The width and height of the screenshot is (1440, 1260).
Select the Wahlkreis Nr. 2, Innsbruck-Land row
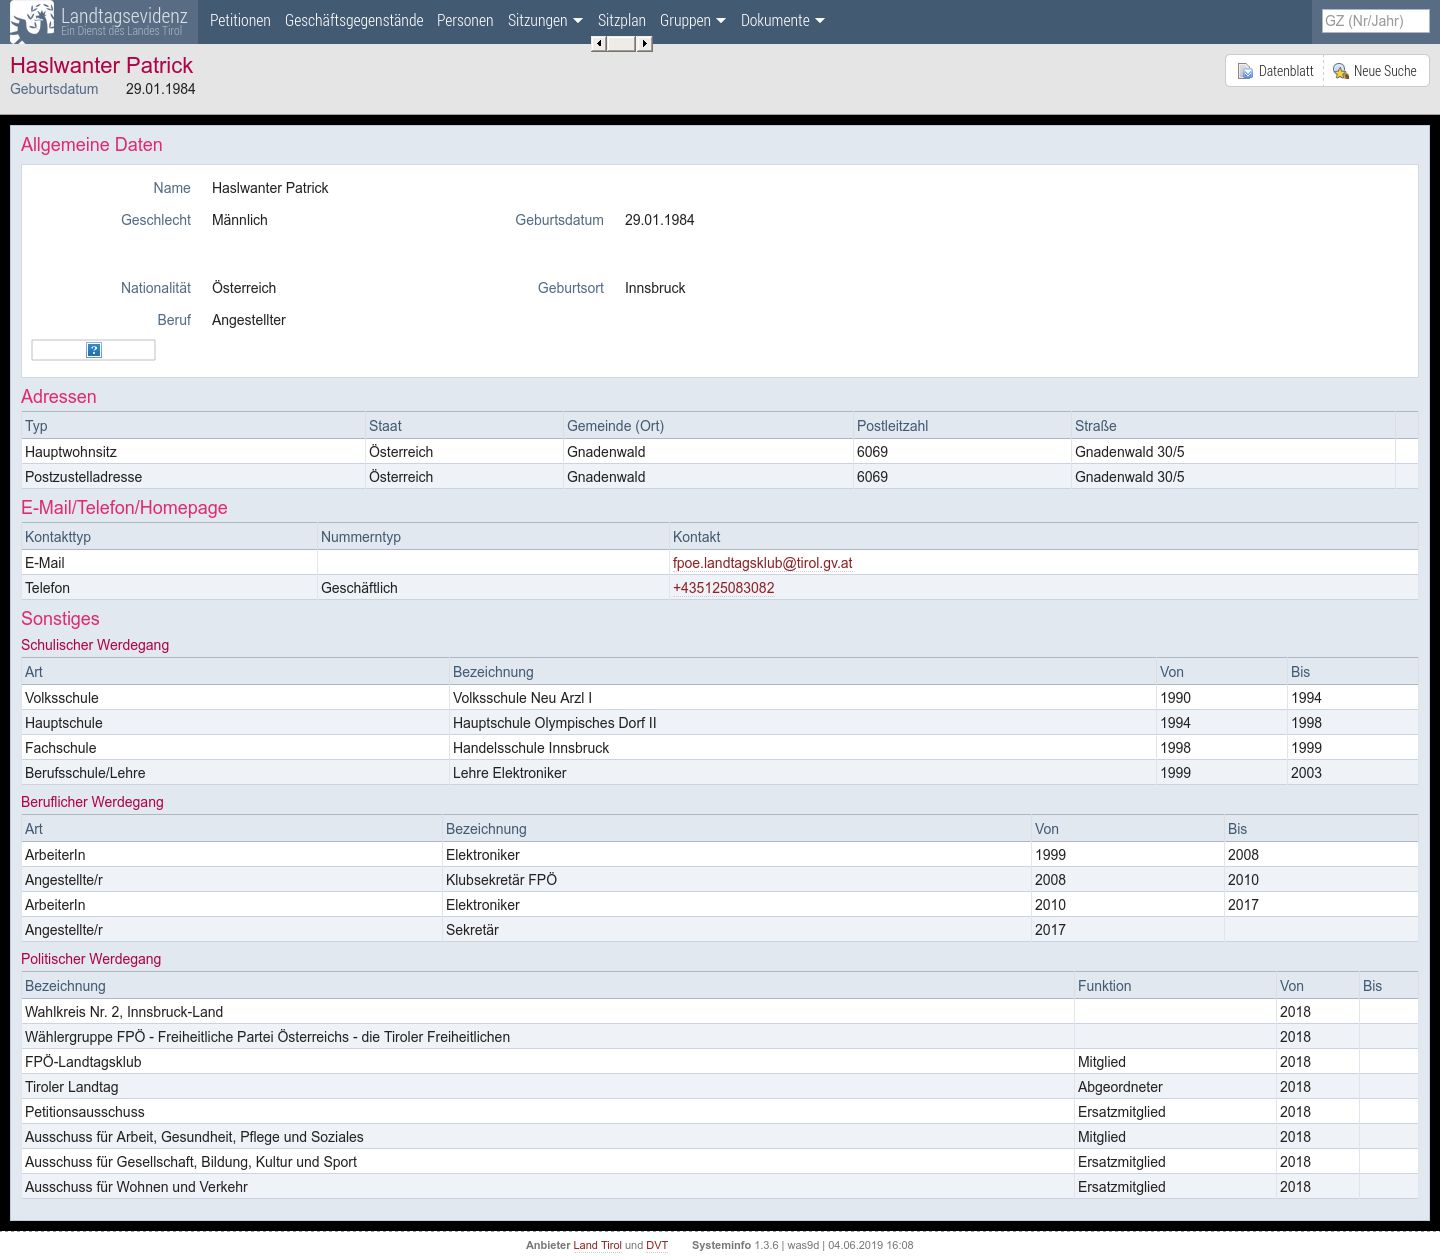719,1012
